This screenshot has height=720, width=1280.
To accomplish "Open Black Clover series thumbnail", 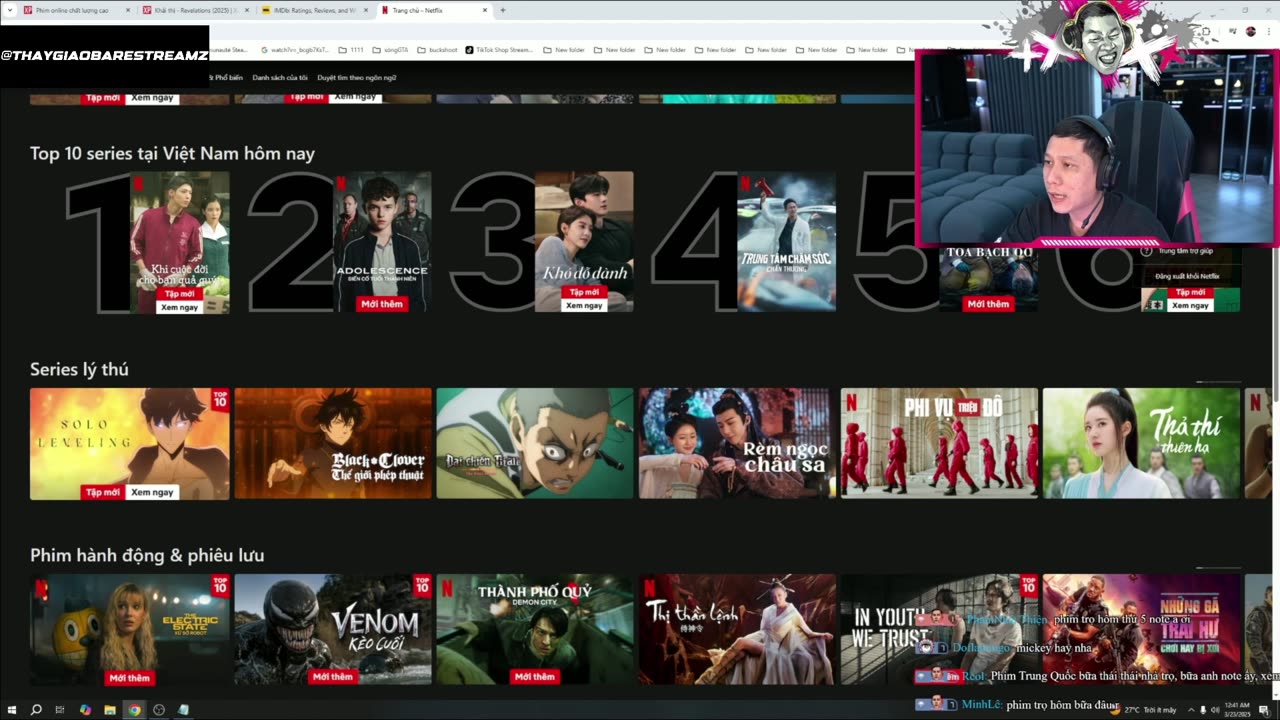I will pyautogui.click(x=333, y=443).
